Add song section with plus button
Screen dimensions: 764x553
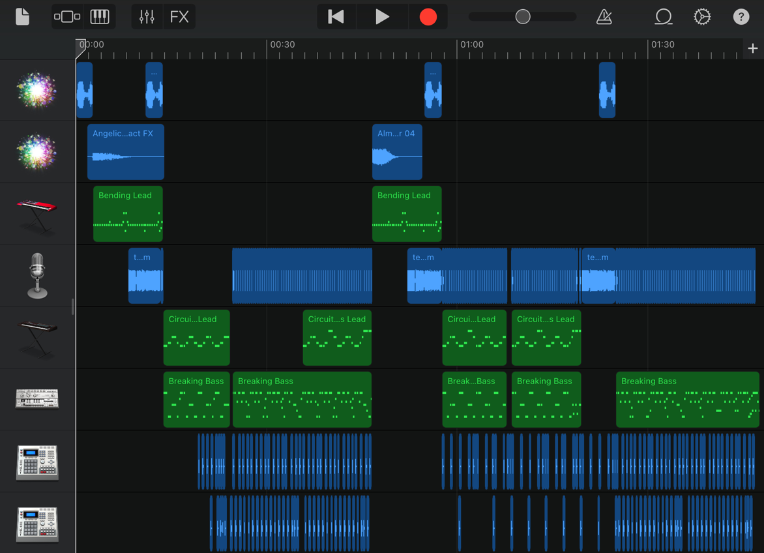point(752,48)
